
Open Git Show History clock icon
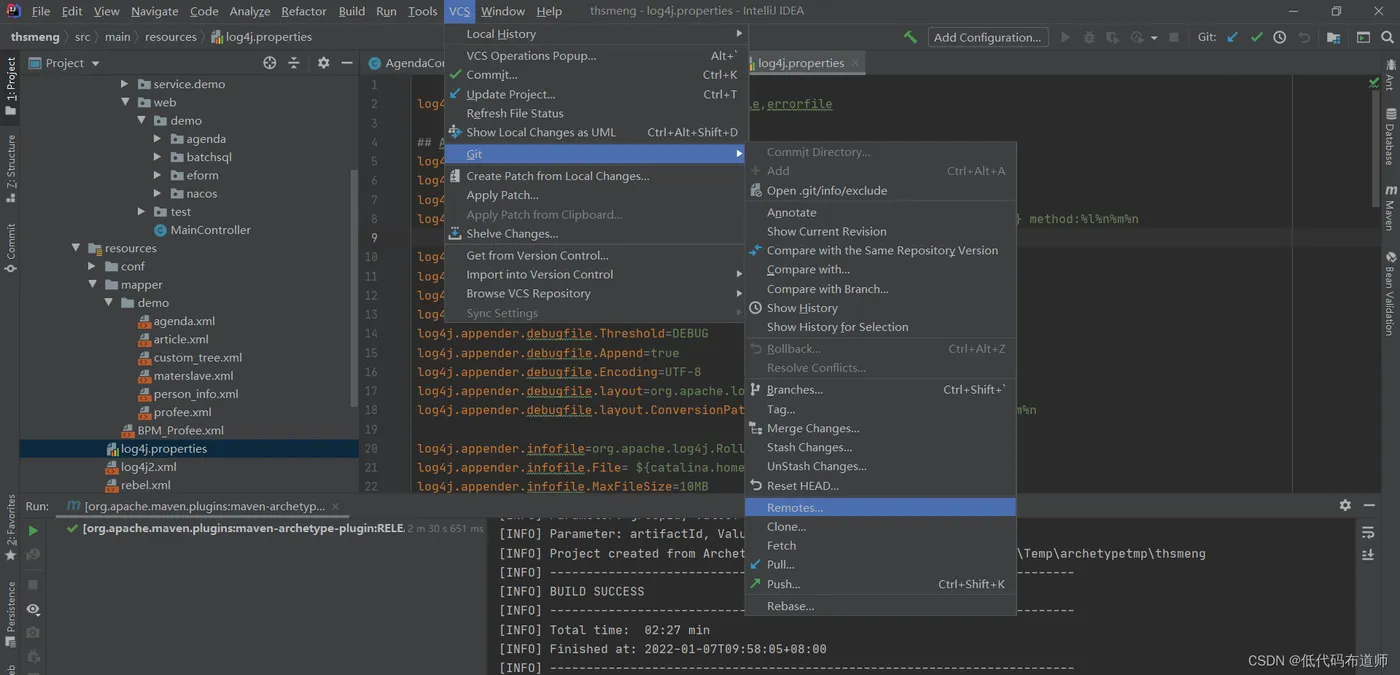pyautogui.click(x=1280, y=37)
